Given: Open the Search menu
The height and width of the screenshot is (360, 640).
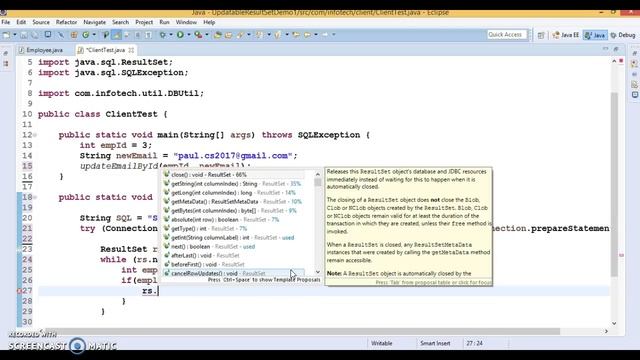Looking at the screenshot, I should (120, 22).
